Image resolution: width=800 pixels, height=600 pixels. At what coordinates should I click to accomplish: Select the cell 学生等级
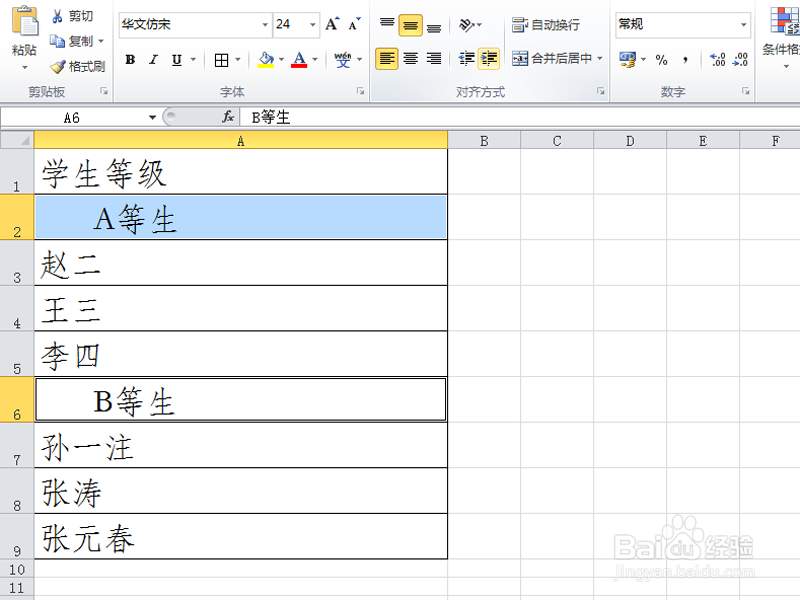point(241,171)
